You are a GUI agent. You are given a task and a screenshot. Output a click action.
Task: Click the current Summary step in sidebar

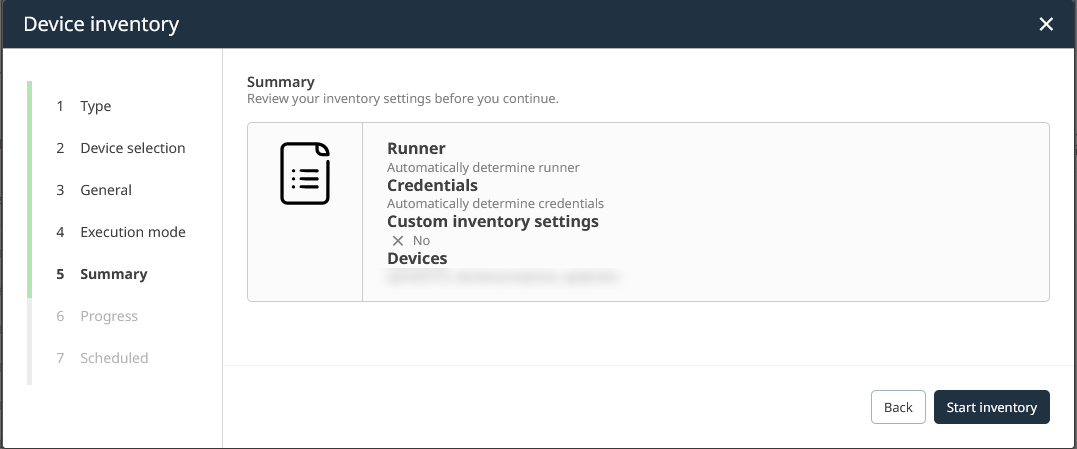113,274
